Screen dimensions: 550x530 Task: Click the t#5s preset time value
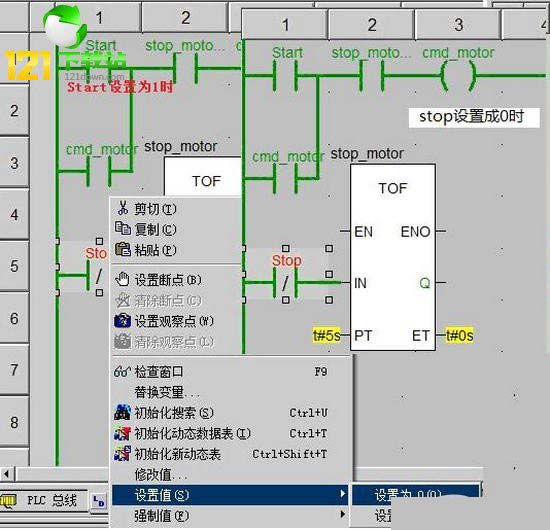pyautogui.click(x=327, y=335)
